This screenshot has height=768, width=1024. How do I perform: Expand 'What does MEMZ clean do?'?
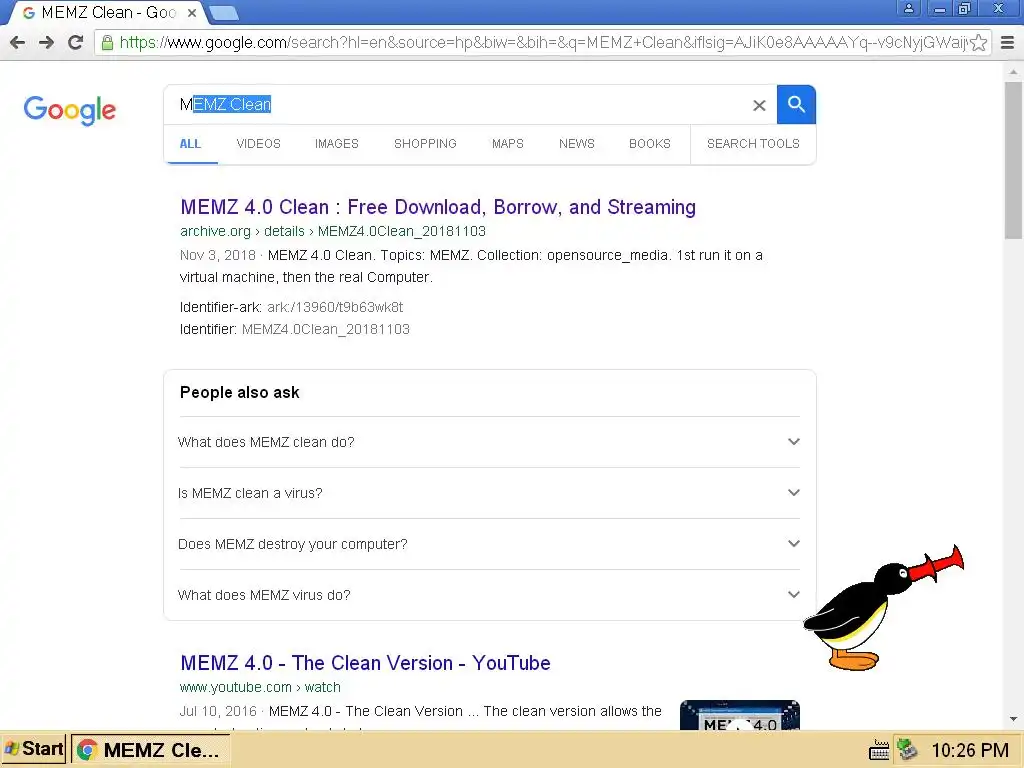(x=489, y=442)
